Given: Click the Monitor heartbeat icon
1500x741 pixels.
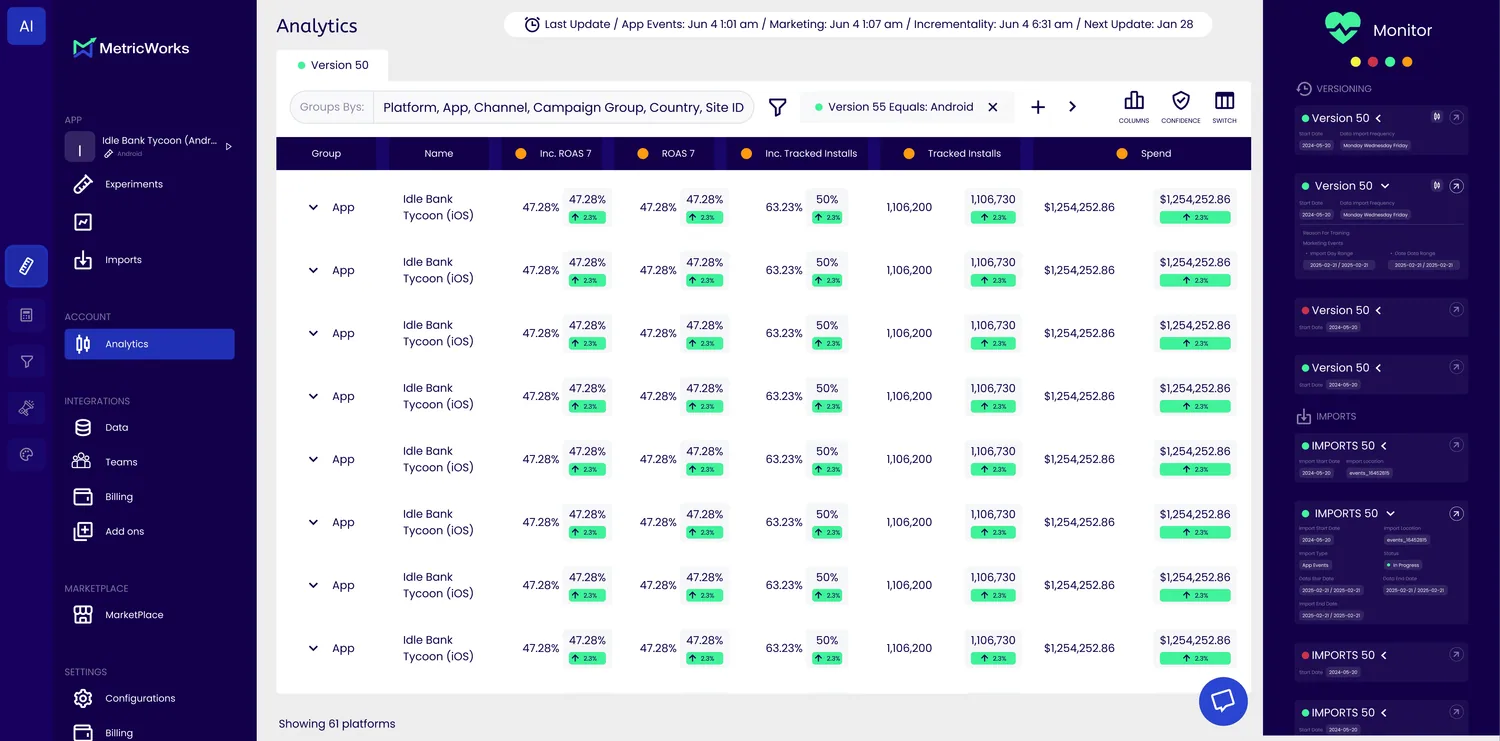Looking at the screenshot, I should (x=1343, y=27).
